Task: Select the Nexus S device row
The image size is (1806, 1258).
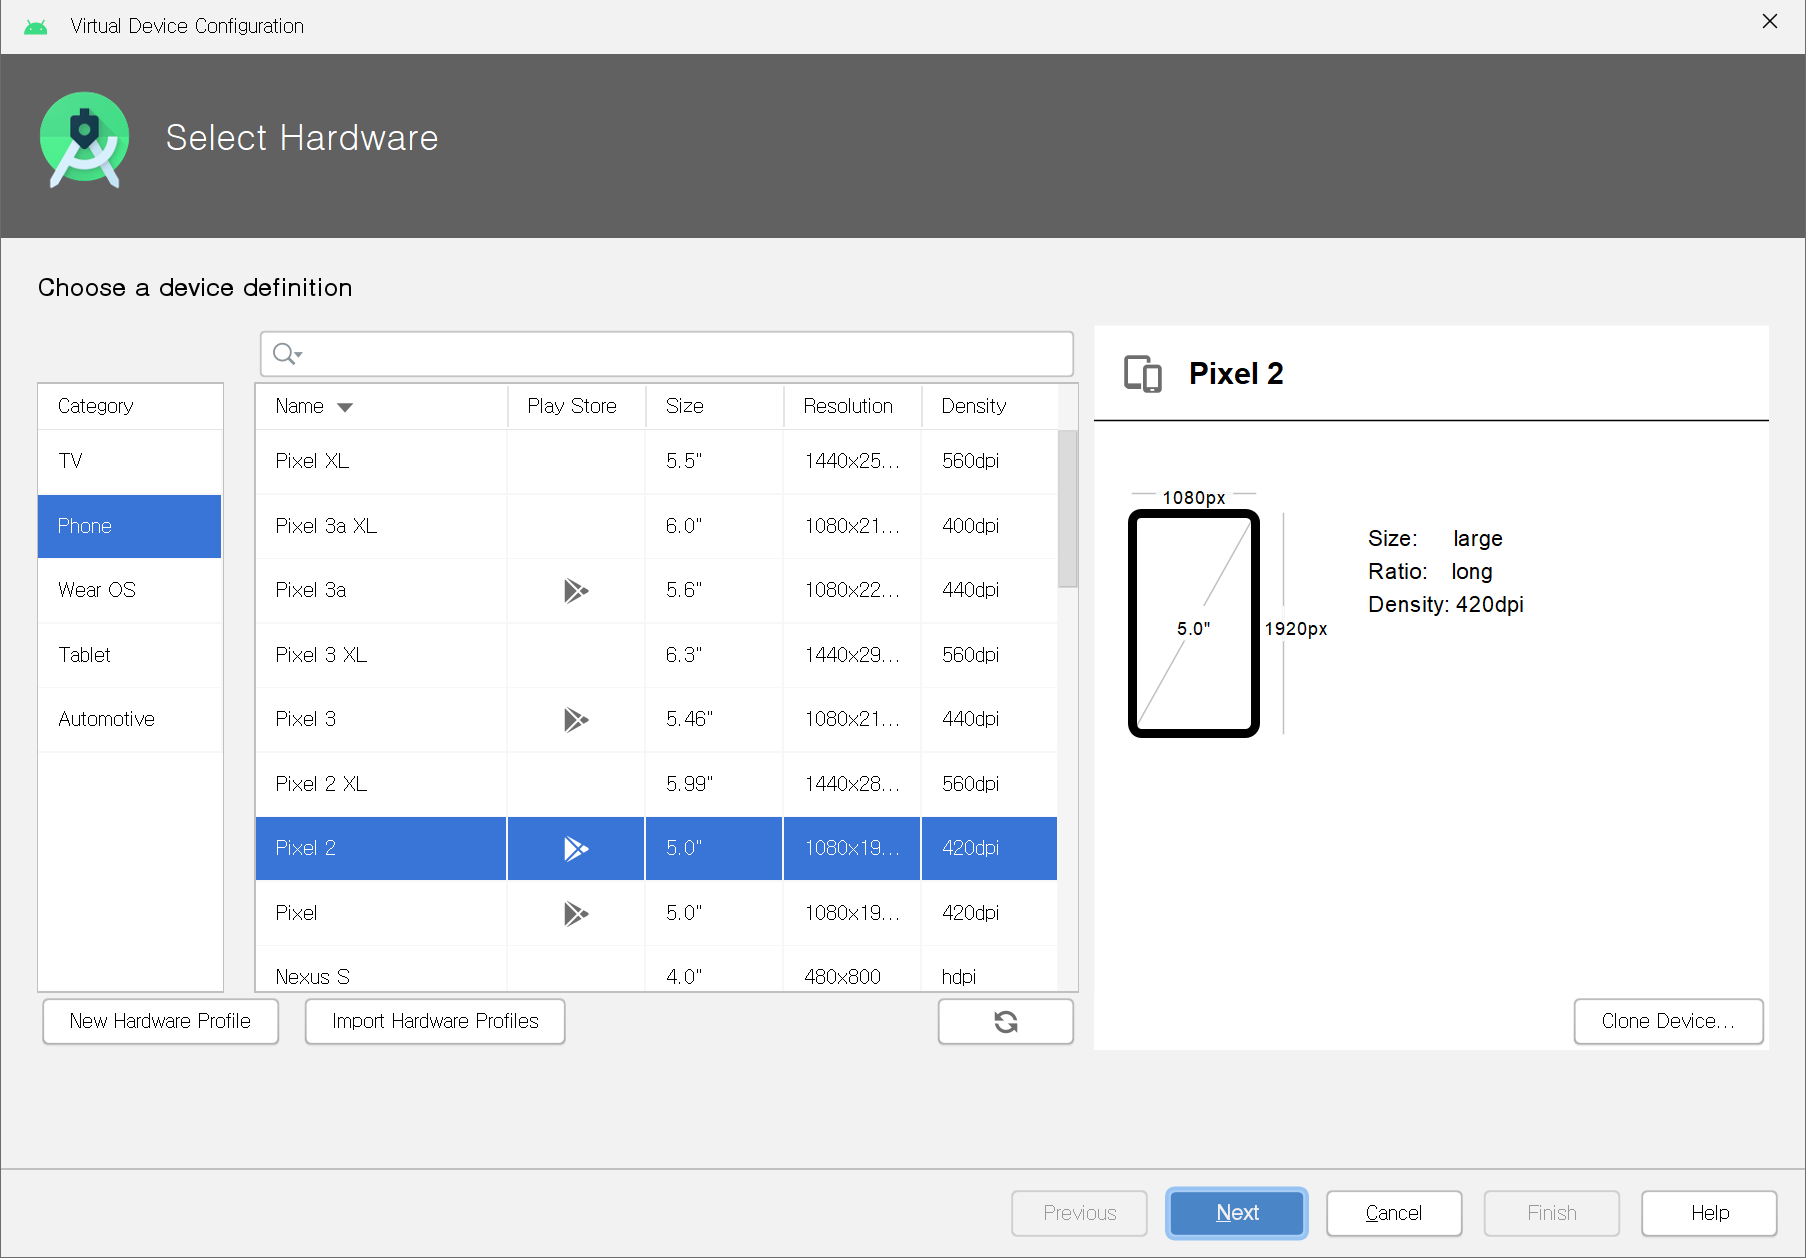Action: click(656, 970)
